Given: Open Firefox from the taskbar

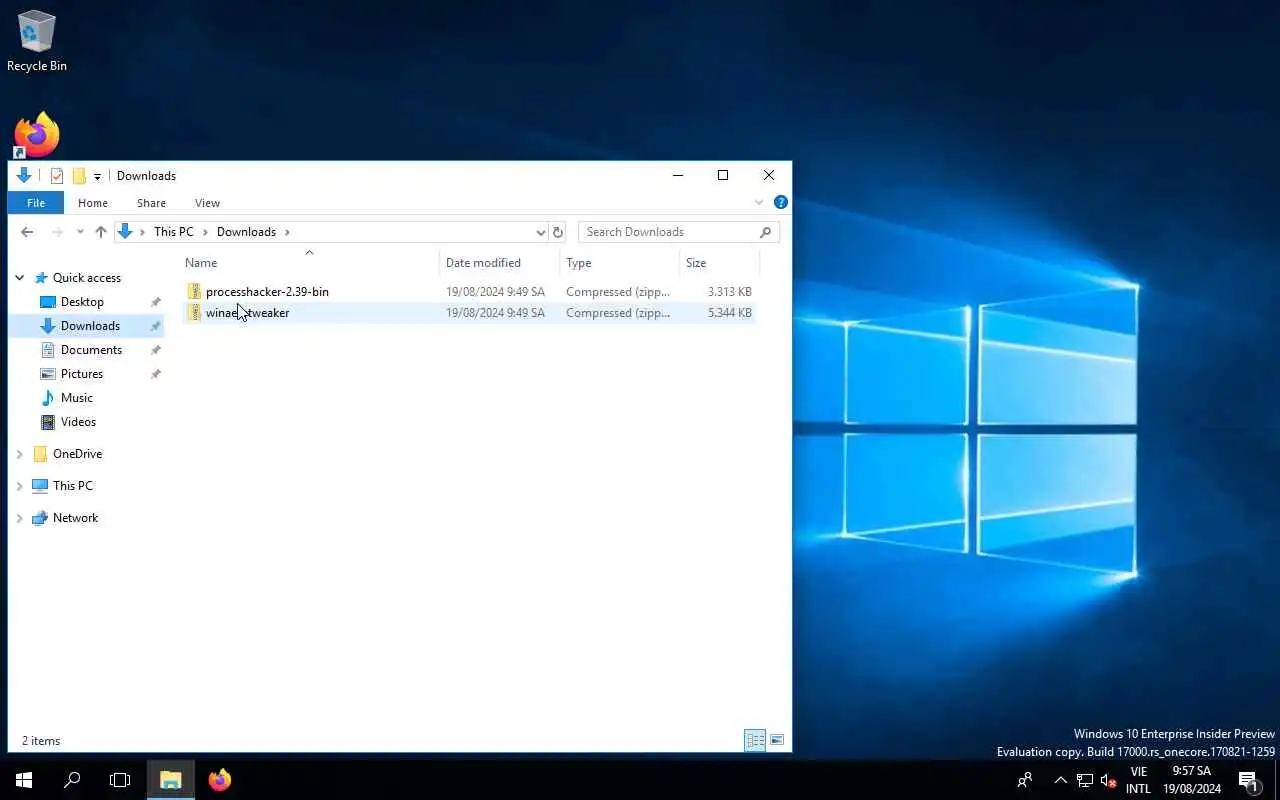Looking at the screenshot, I should pos(220,780).
